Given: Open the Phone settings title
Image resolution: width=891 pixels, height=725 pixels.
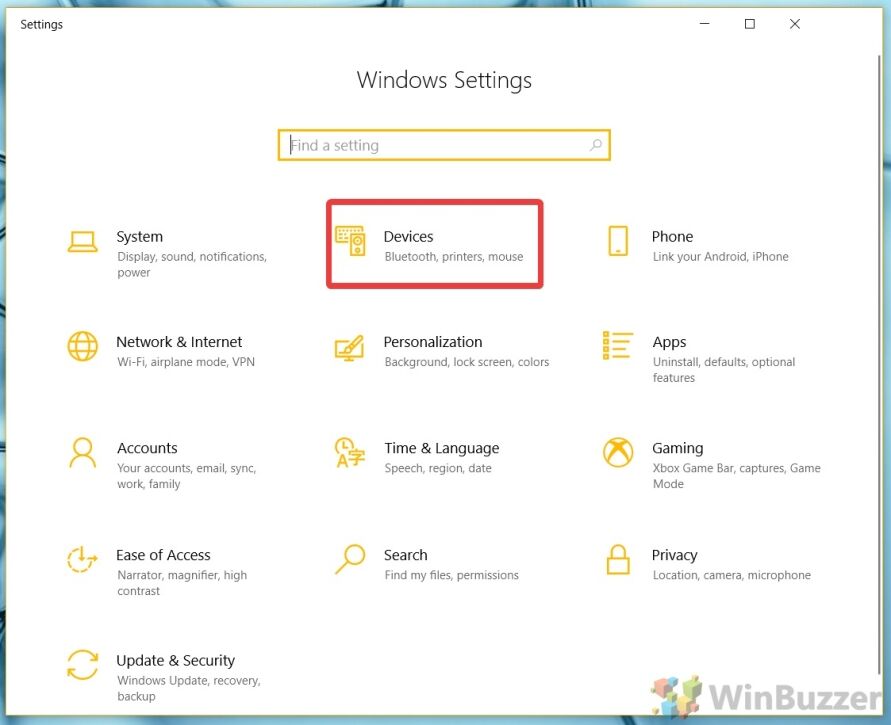Looking at the screenshot, I should point(672,236).
